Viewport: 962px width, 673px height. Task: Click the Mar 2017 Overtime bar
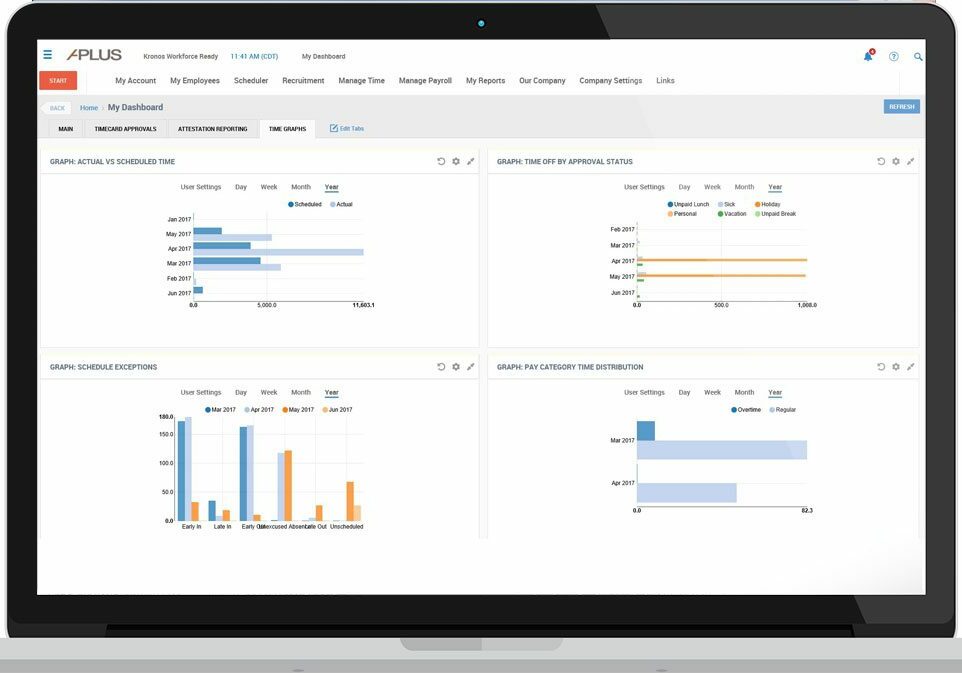(x=645, y=431)
